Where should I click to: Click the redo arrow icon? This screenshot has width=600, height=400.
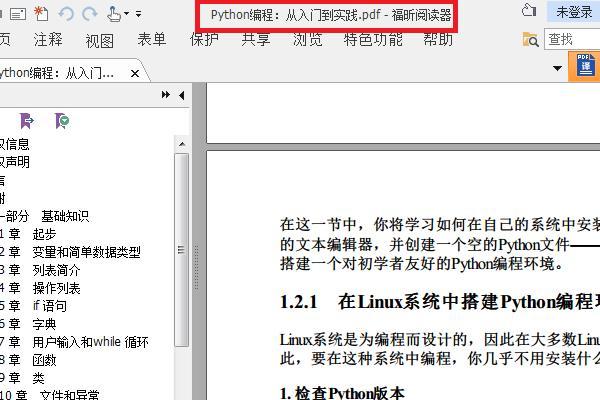[90, 14]
